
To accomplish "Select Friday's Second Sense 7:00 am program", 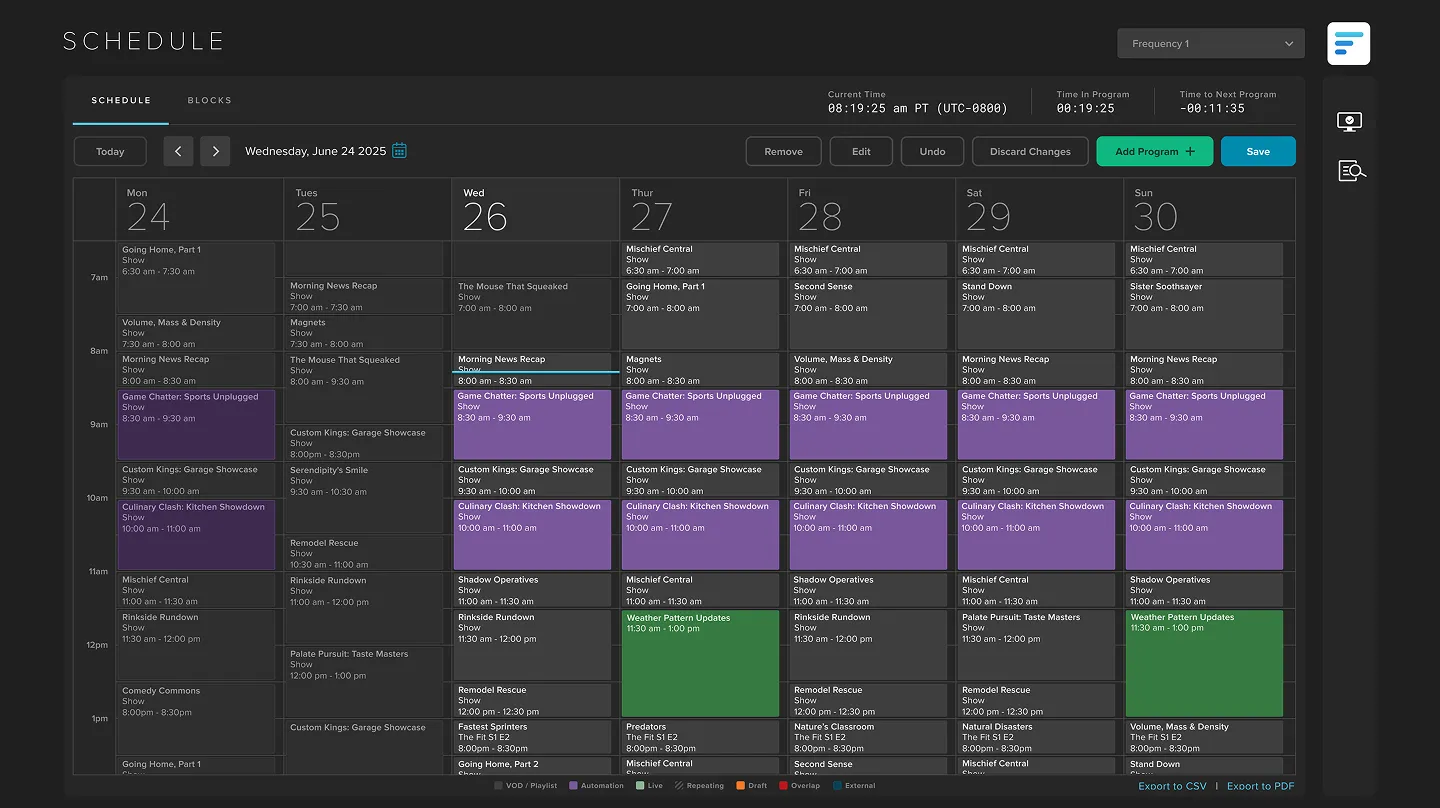I will point(868,314).
